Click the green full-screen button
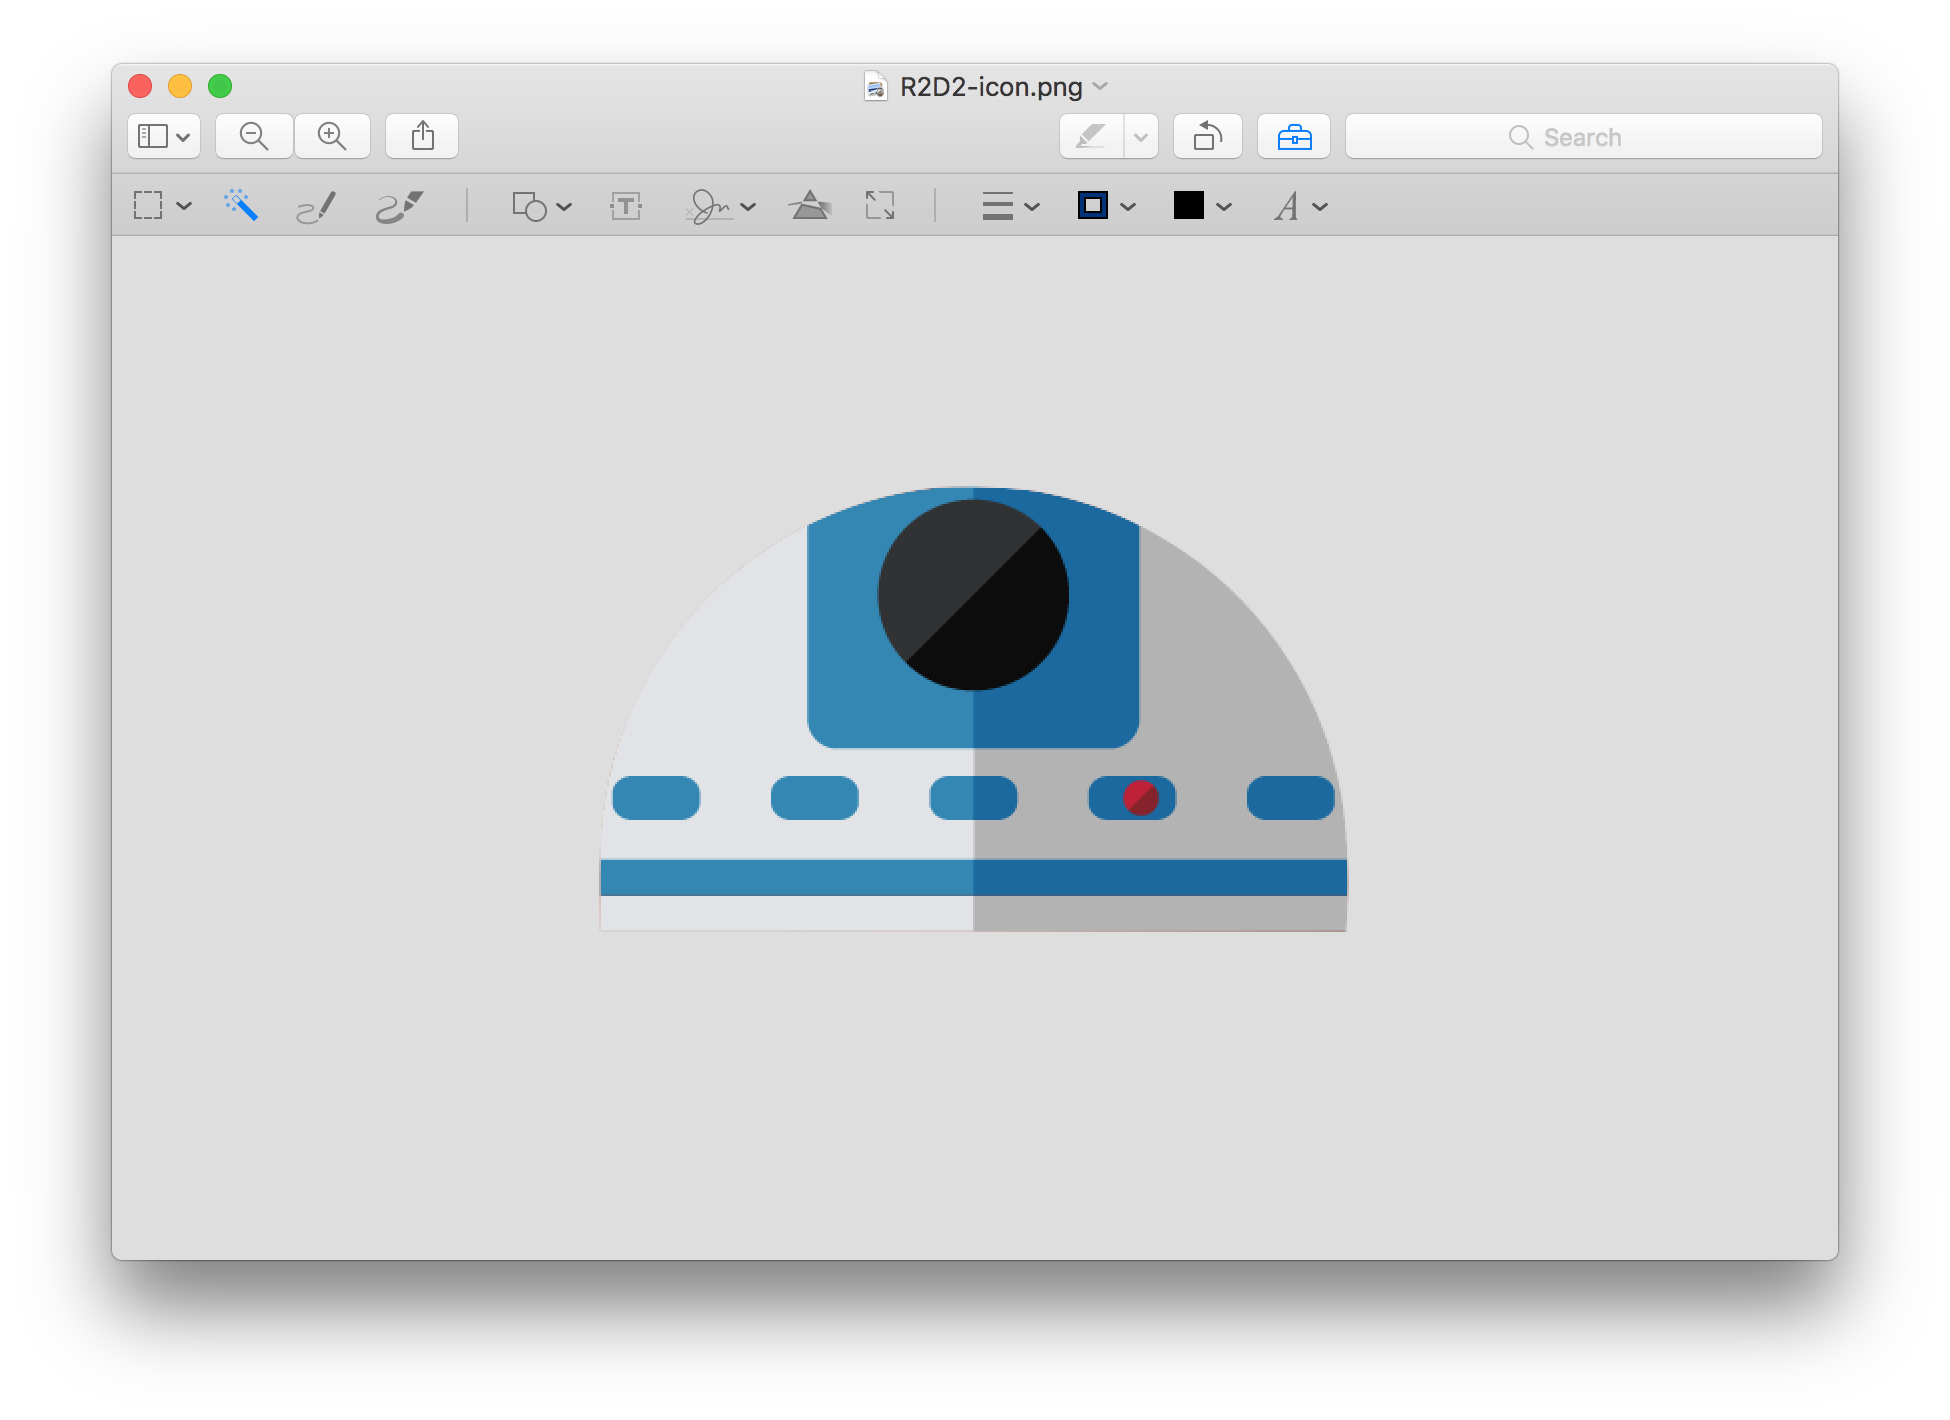Screen dimensions: 1950x1420 [220, 86]
